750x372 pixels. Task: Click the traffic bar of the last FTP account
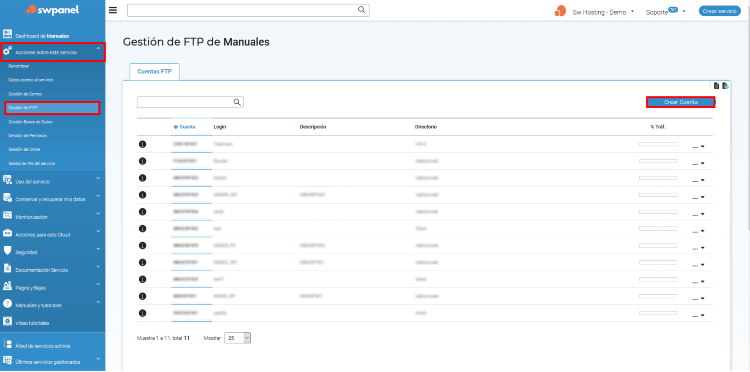pyautogui.click(x=658, y=313)
